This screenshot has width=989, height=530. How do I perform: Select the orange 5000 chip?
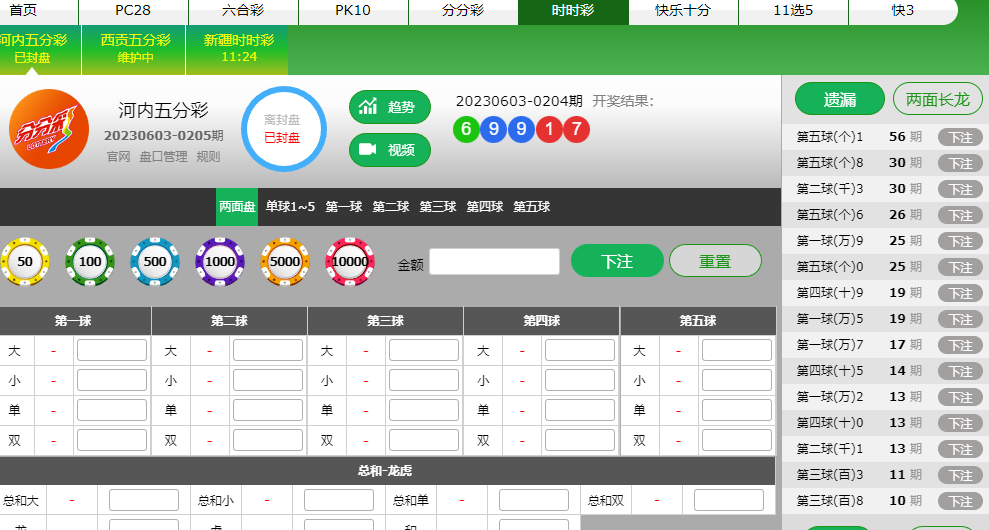point(285,261)
